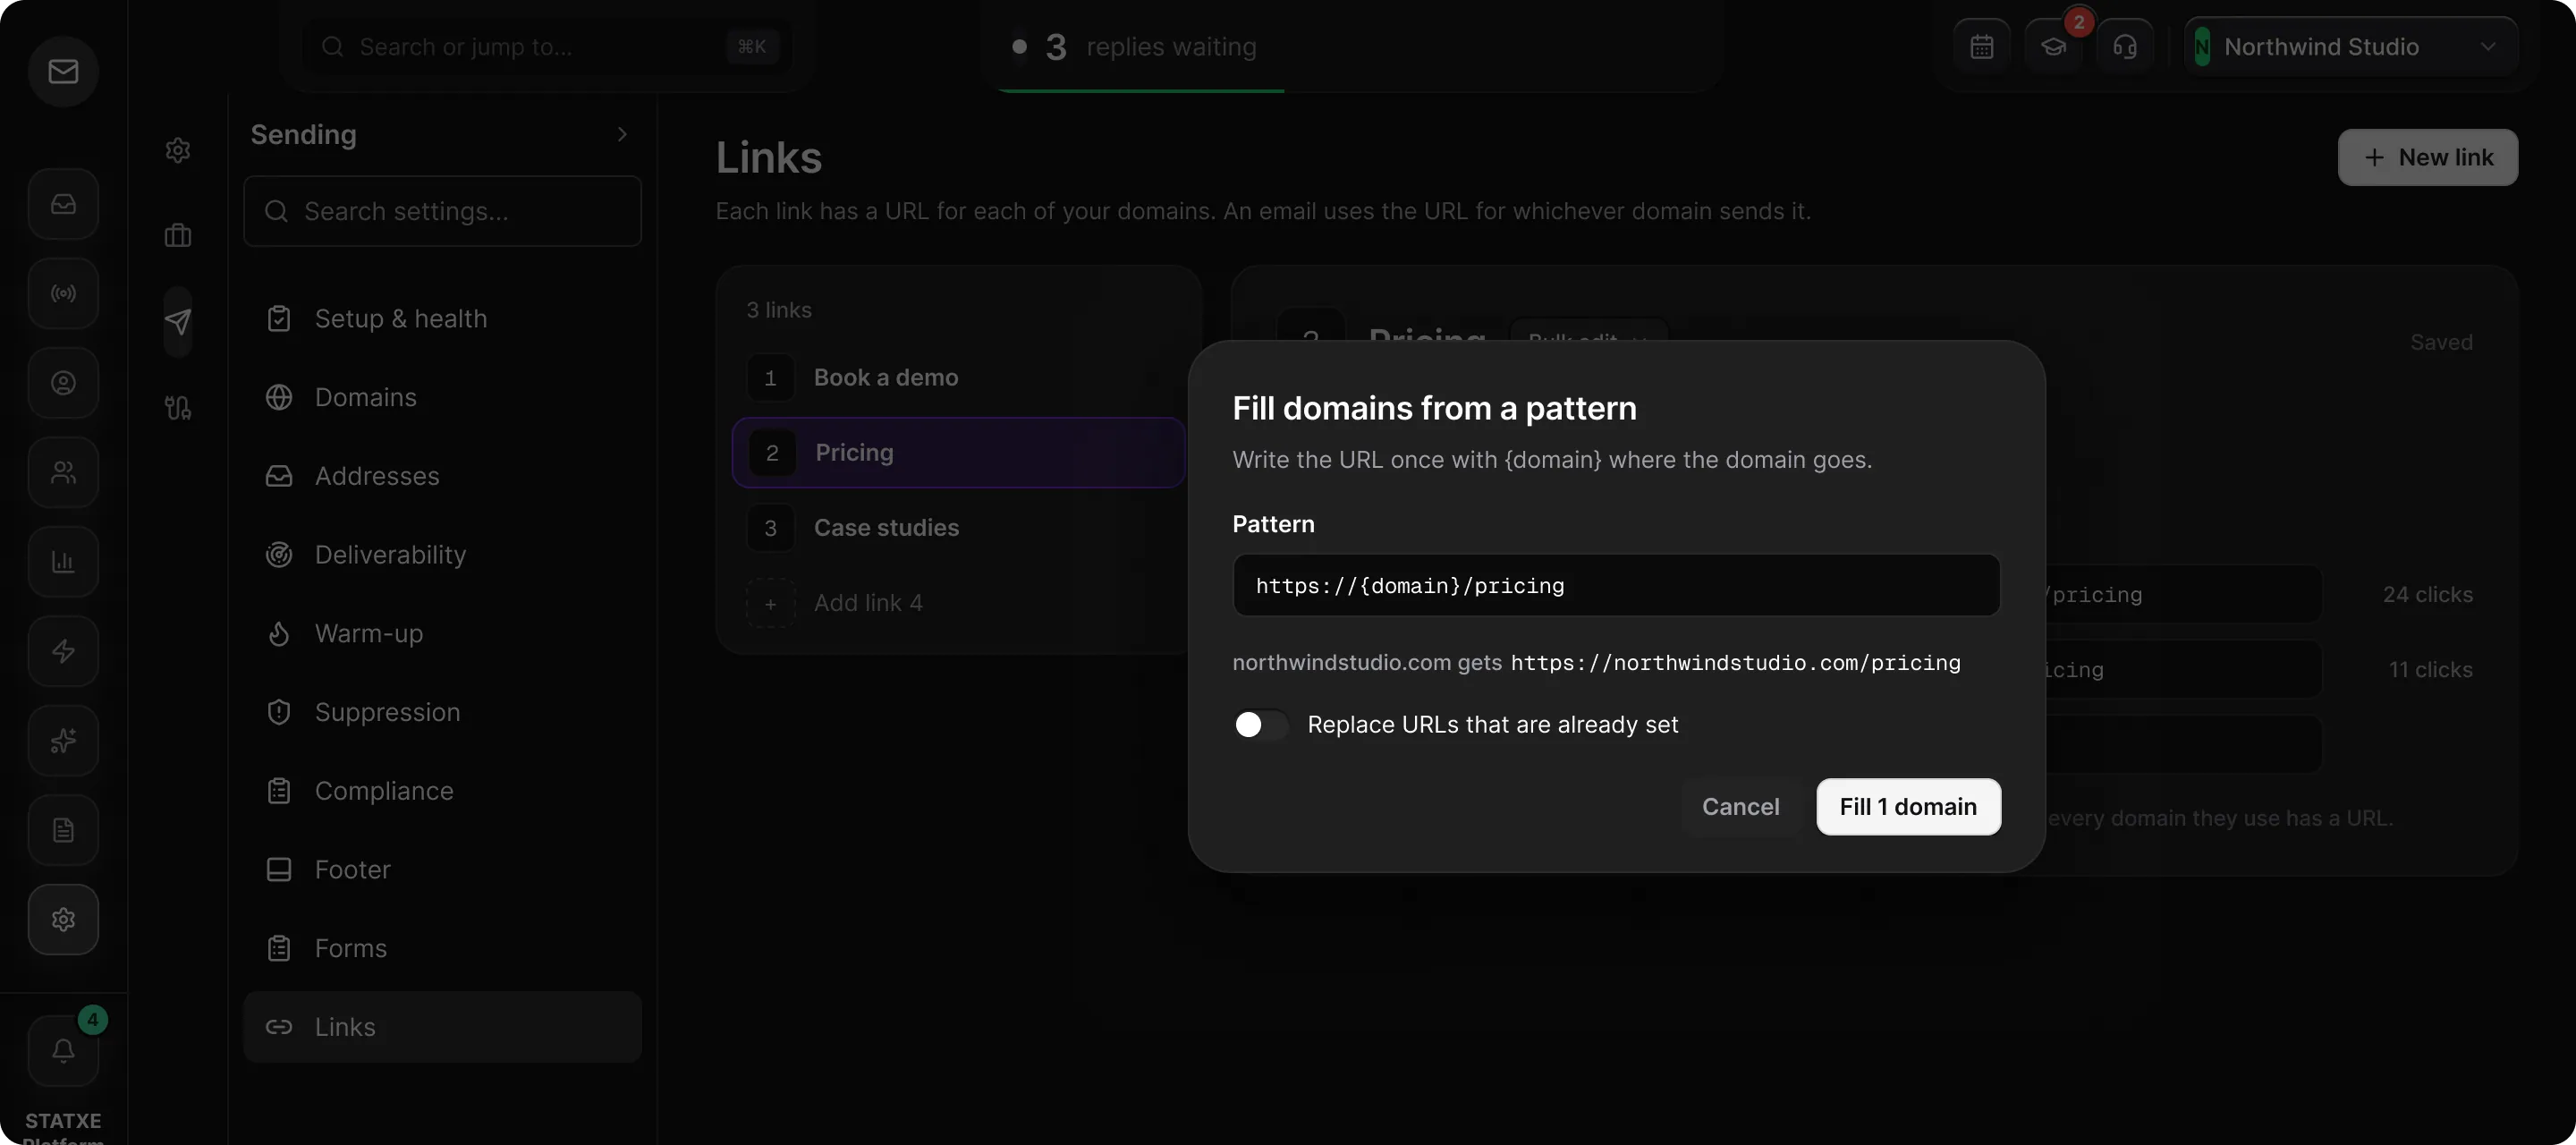The height and width of the screenshot is (1145, 2576).
Task: Open Footer settings
Action: pos(442,870)
